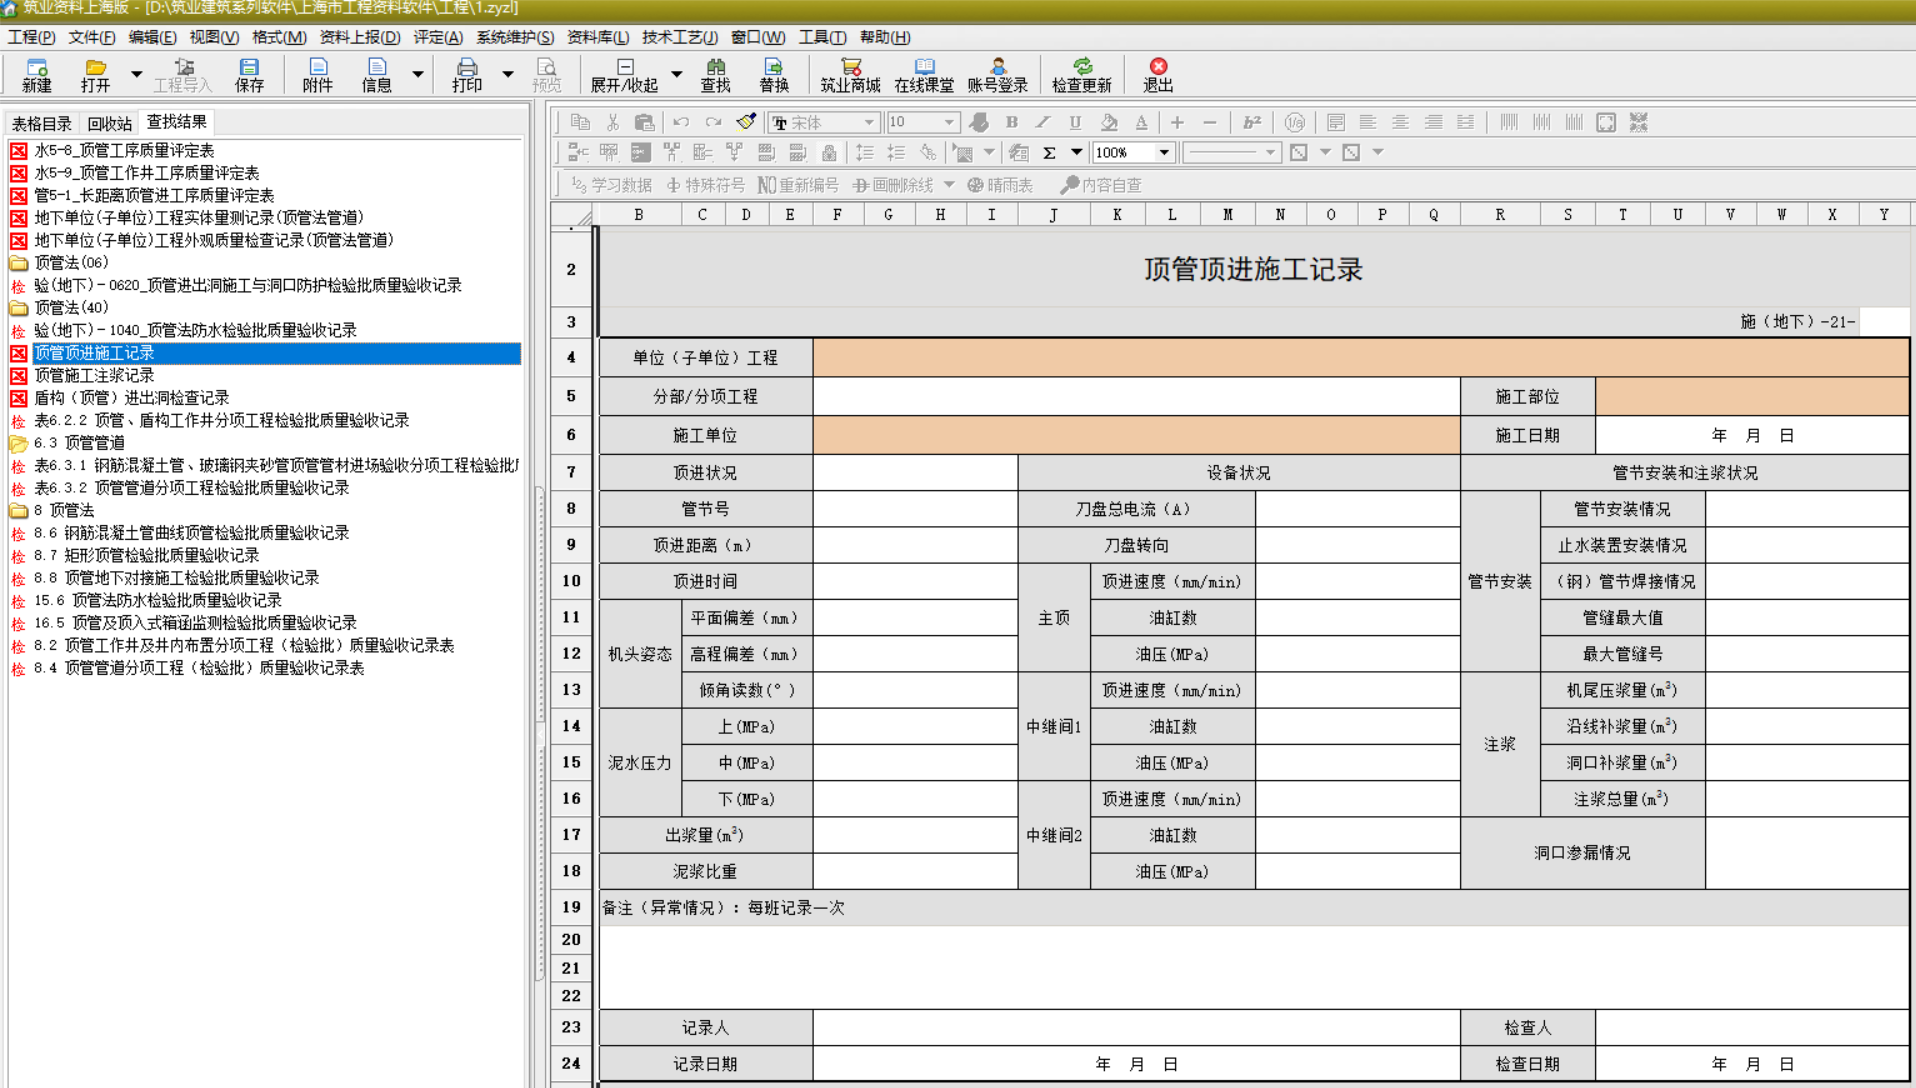Viewport: 1916px width, 1088px height.
Task: Click the 检查更新 check update icon
Action: coord(1081,75)
